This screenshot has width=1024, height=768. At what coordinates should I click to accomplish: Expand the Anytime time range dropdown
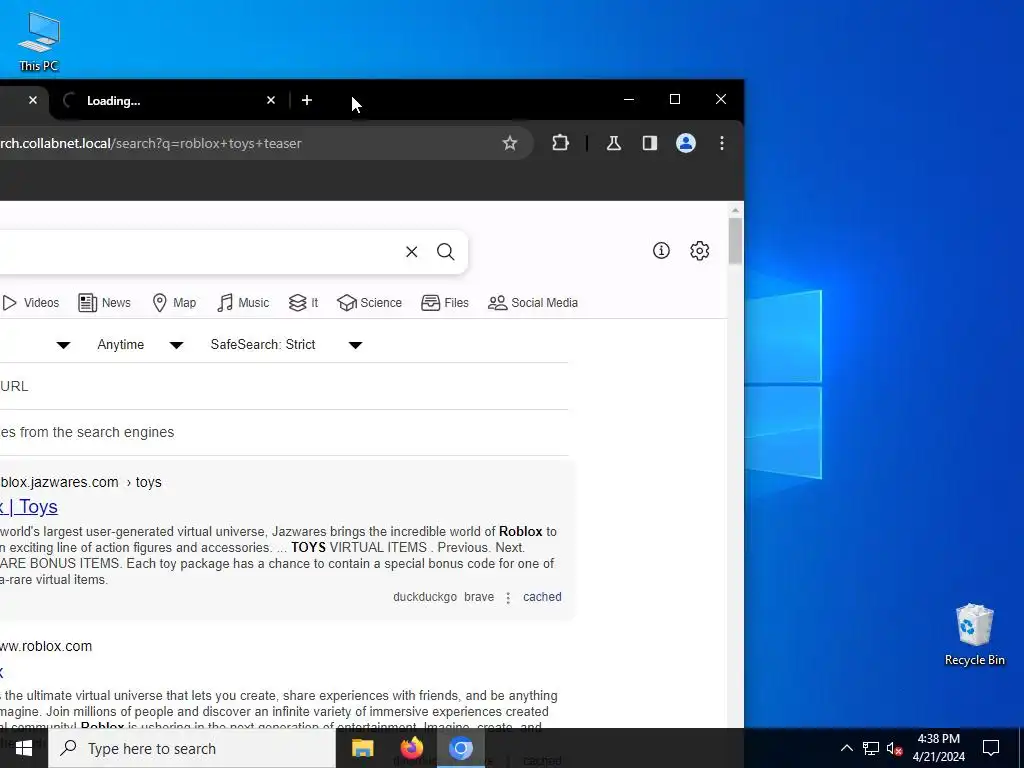(x=140, y=345)
